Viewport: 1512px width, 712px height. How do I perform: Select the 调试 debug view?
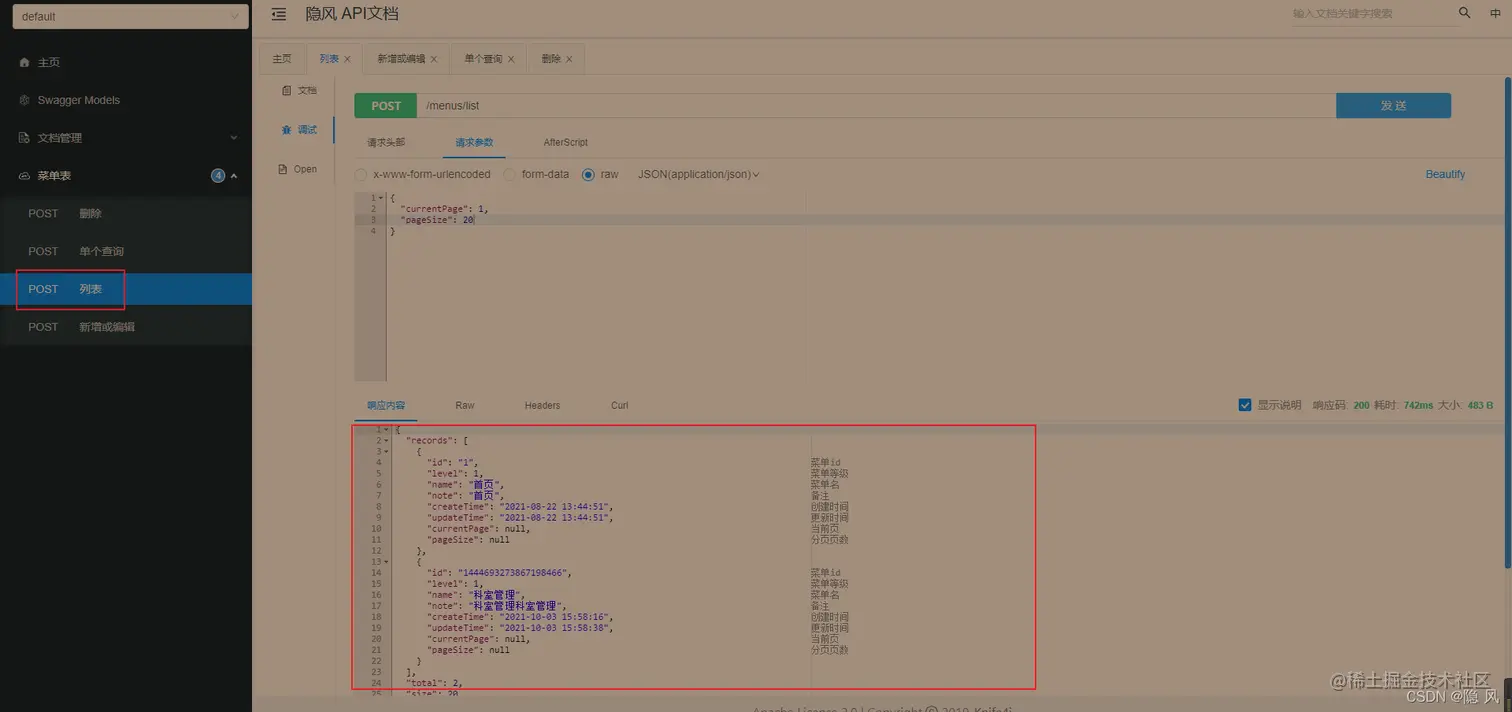299,130
